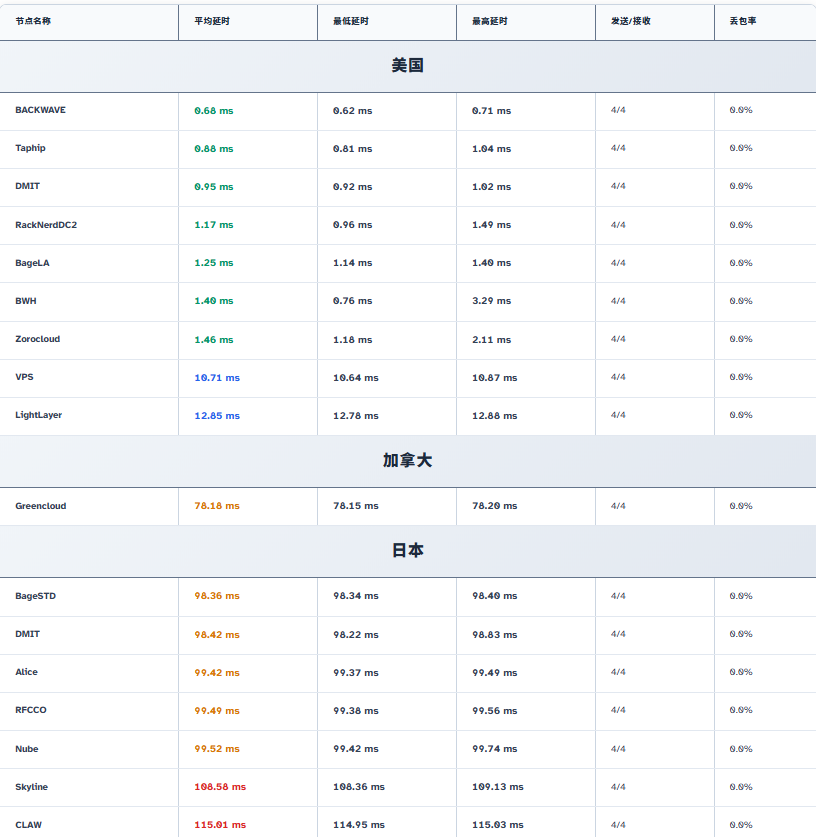Collapse the 加拿大 section header
The height and width of the screenshot is (837, 816).
[x=407, y=461]
